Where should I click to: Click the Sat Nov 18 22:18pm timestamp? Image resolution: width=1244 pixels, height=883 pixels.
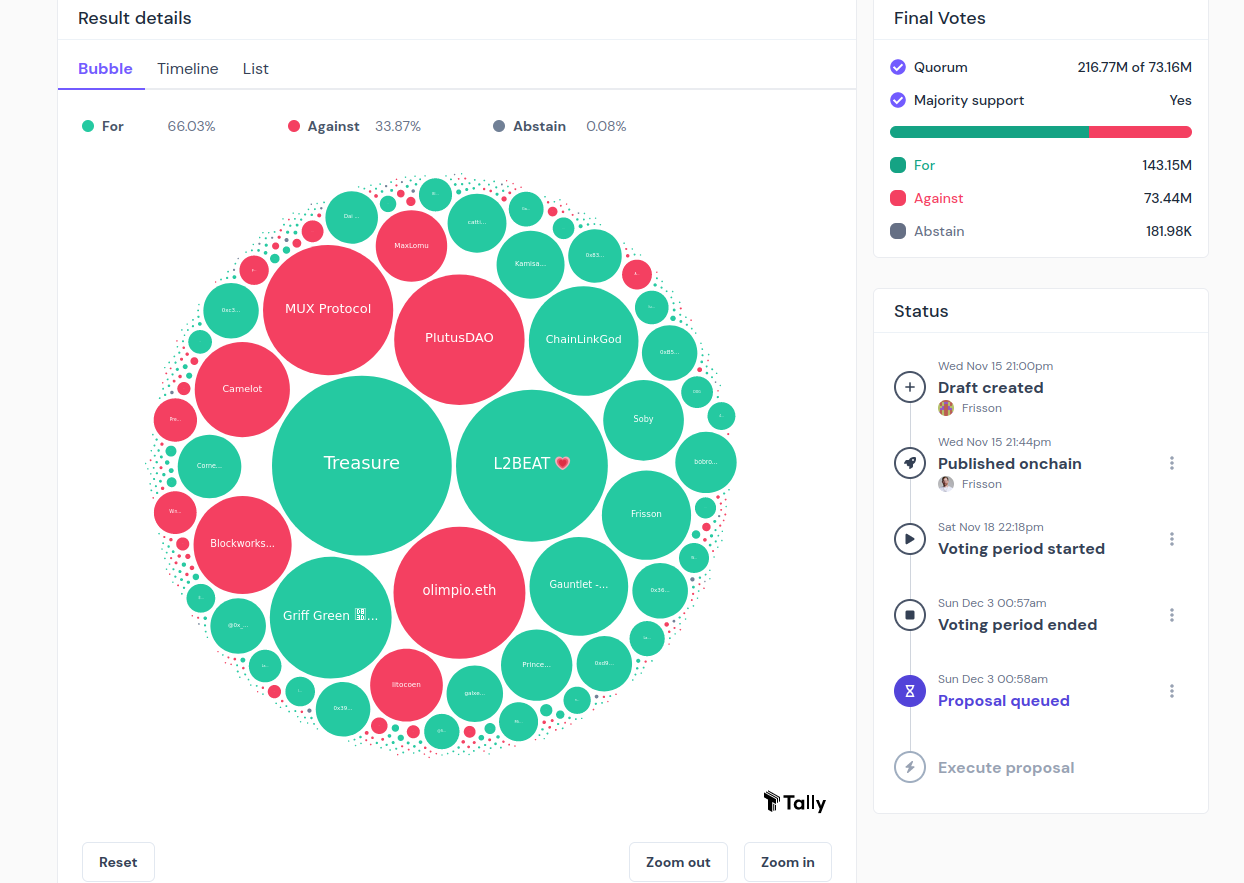click(990, 527)
